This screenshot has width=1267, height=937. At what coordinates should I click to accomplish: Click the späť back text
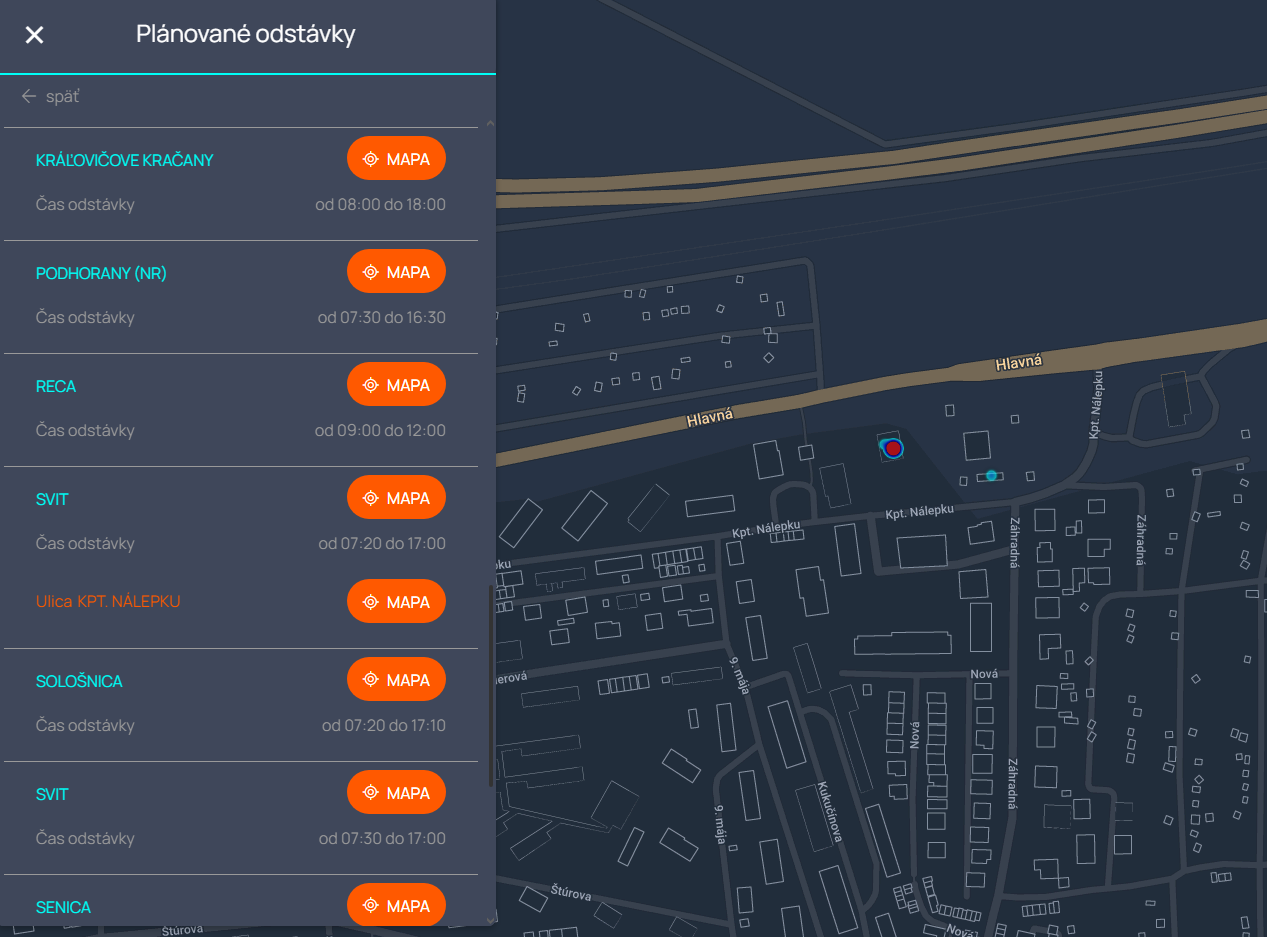click(63, 97)
